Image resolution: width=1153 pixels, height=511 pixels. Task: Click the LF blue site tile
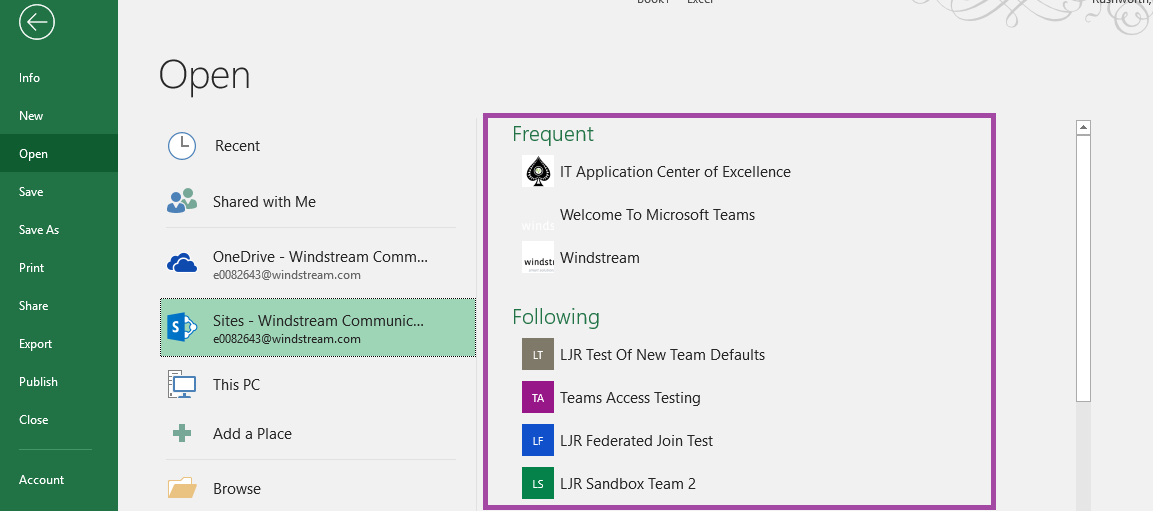(538, 440)
